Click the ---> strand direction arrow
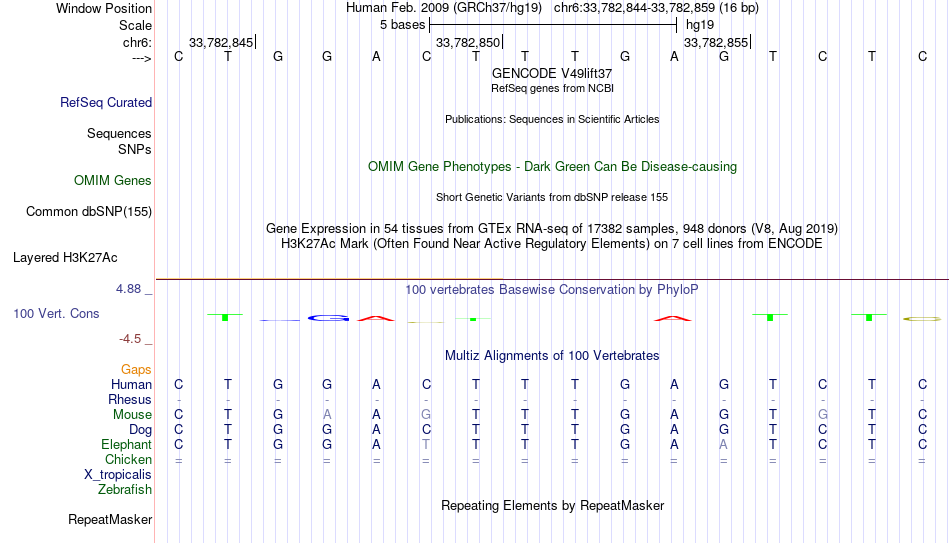 coord(142,58)
